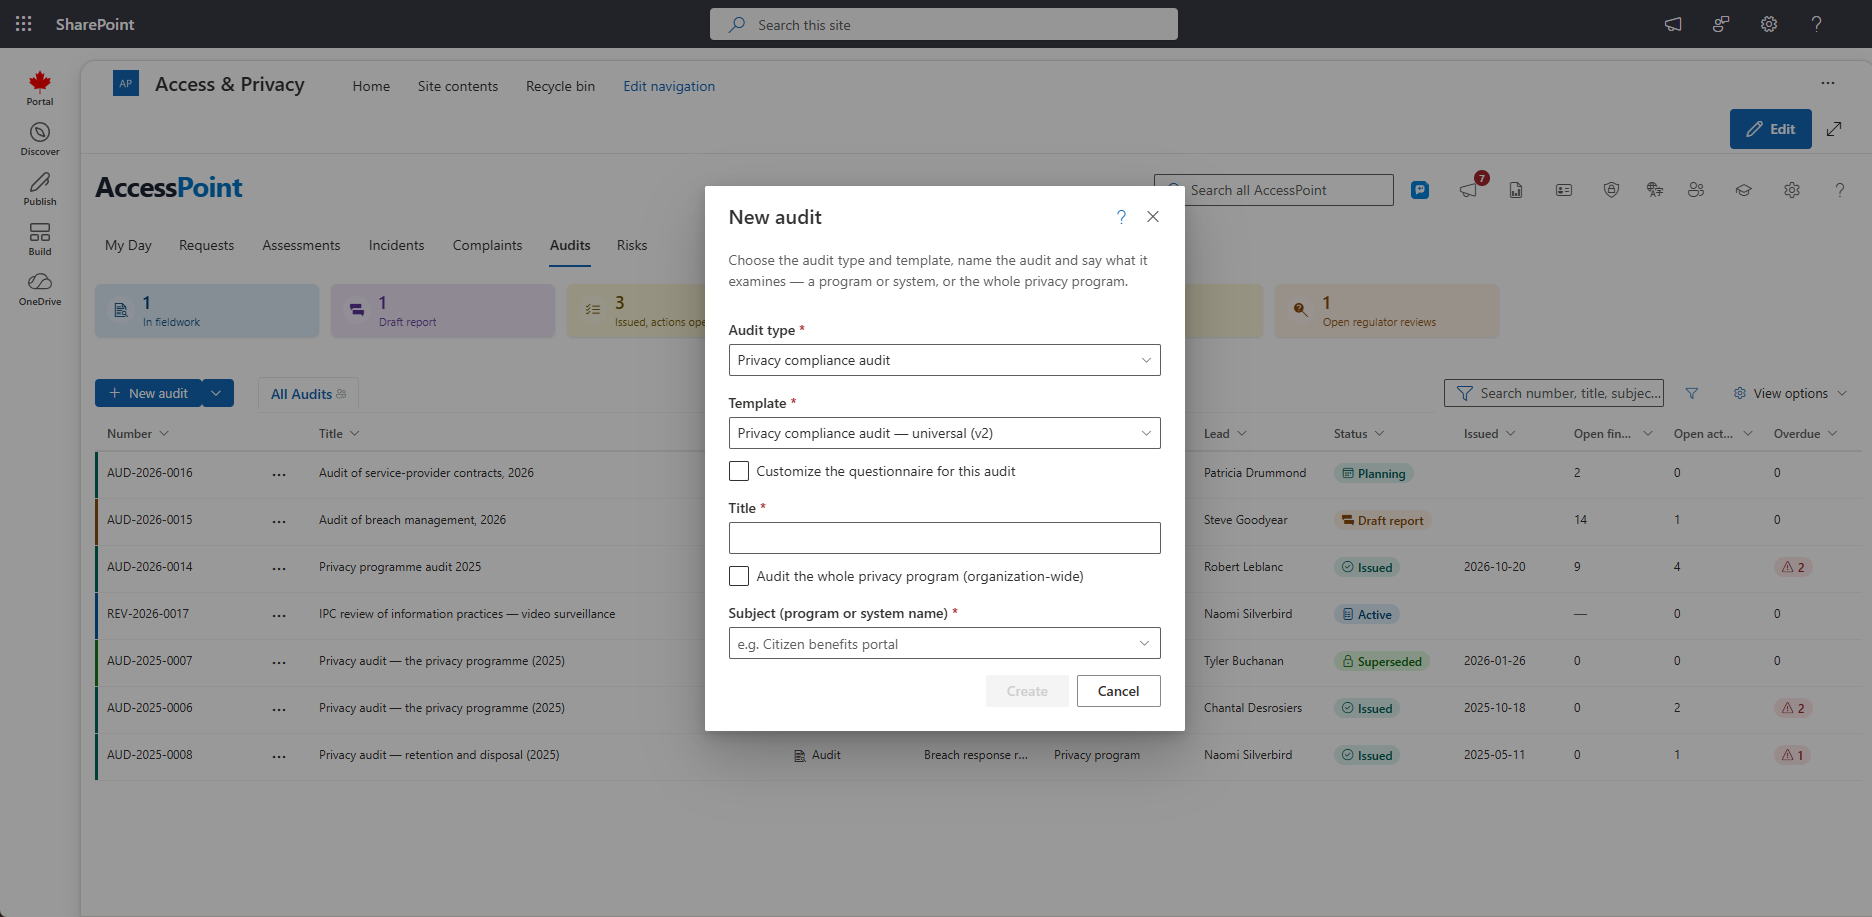
Task: Open the Status column header menu
Action: 1359,434
